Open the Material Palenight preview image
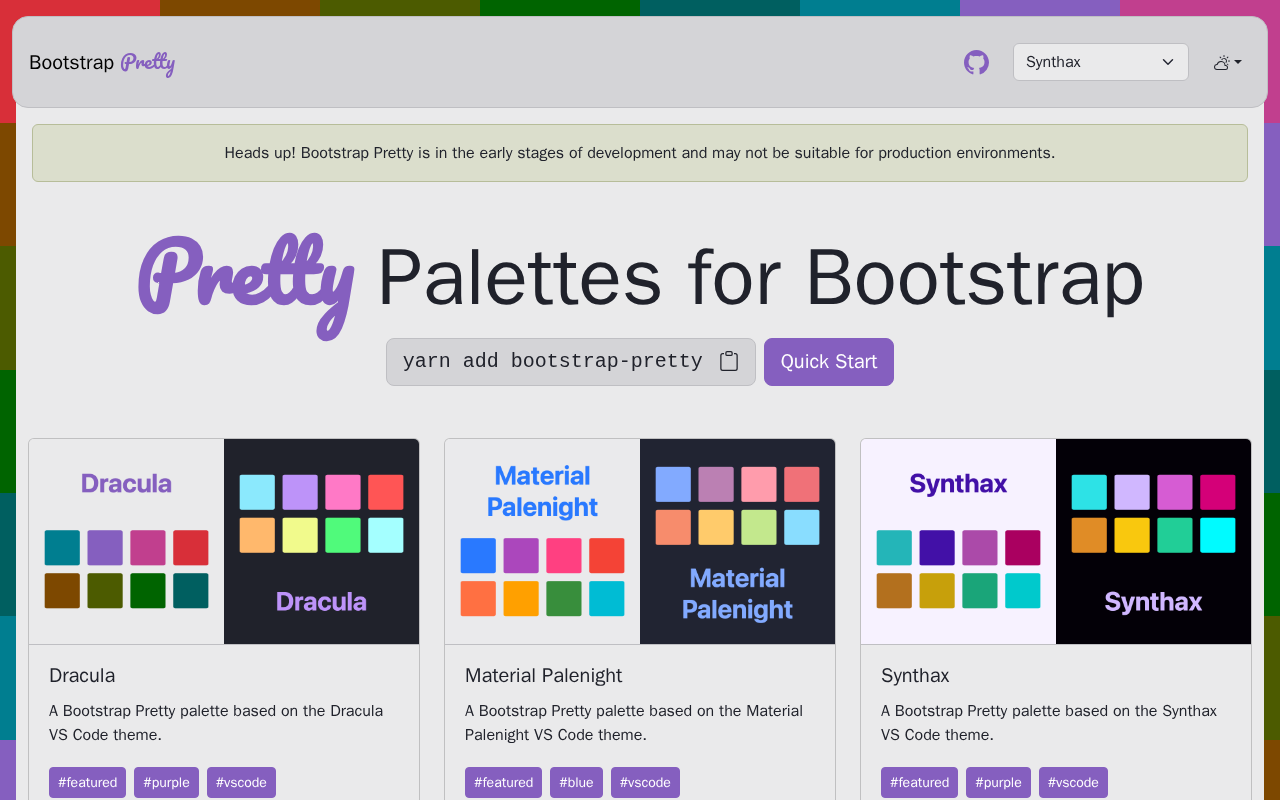 [640, 541]
